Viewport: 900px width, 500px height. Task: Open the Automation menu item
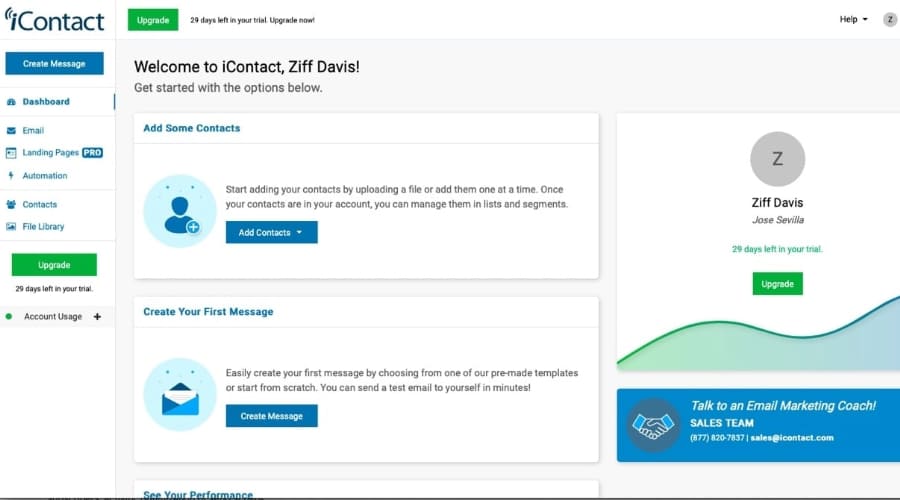pyautogui.click(x=45, y=176)
